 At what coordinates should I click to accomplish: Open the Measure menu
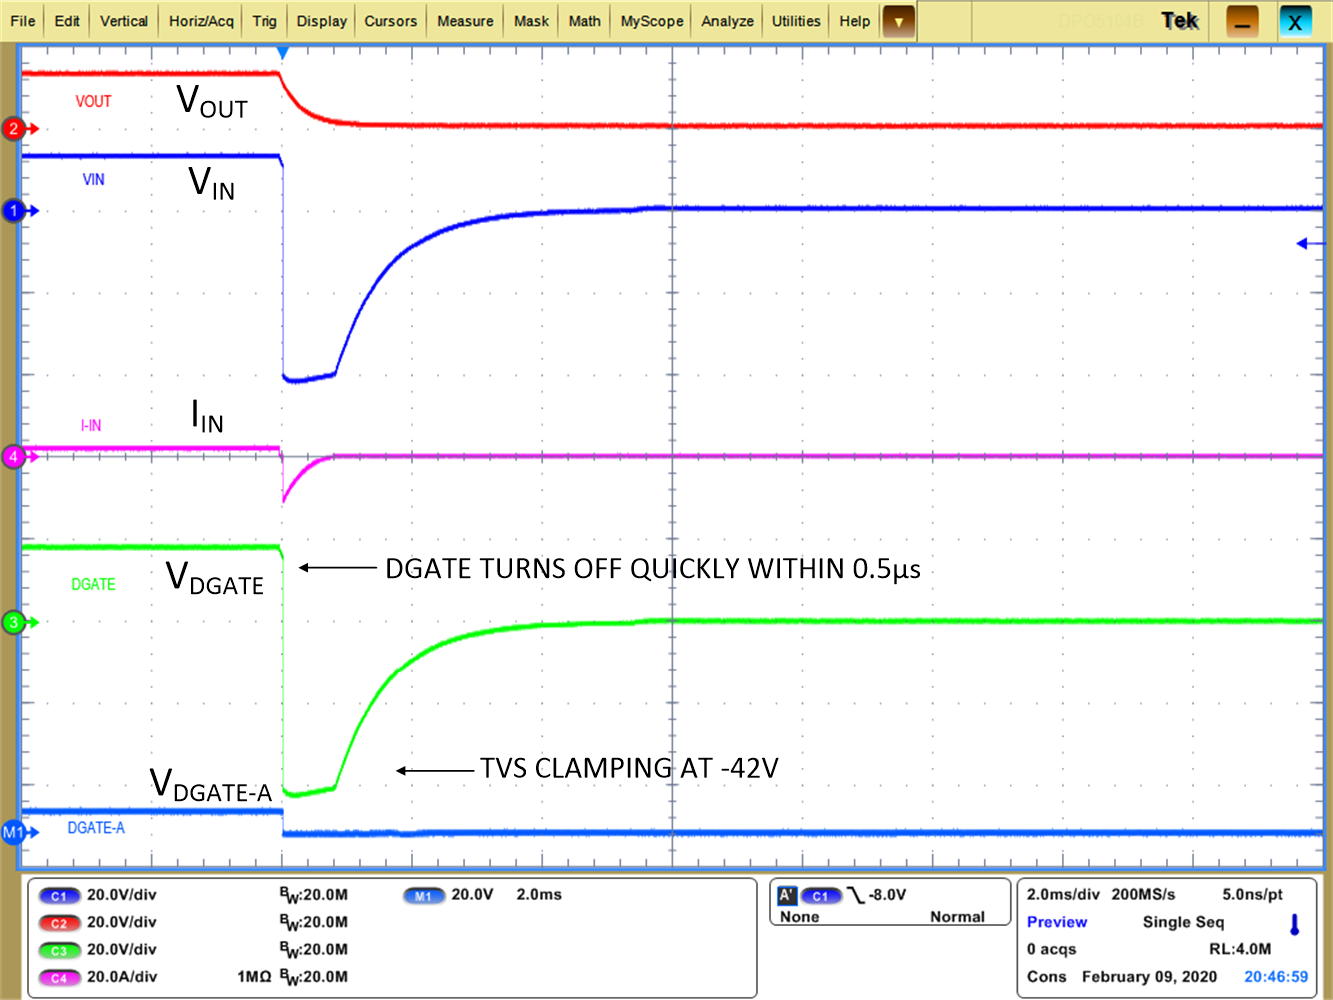click(x=464, y=20)
